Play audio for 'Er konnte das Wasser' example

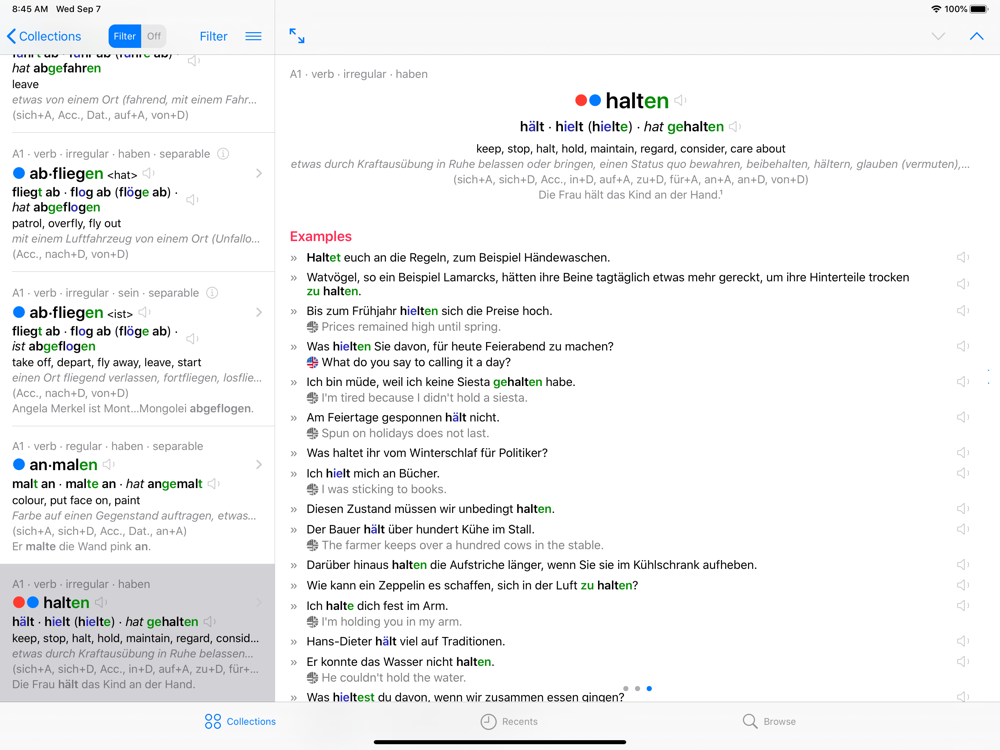(x=962, y=661)
